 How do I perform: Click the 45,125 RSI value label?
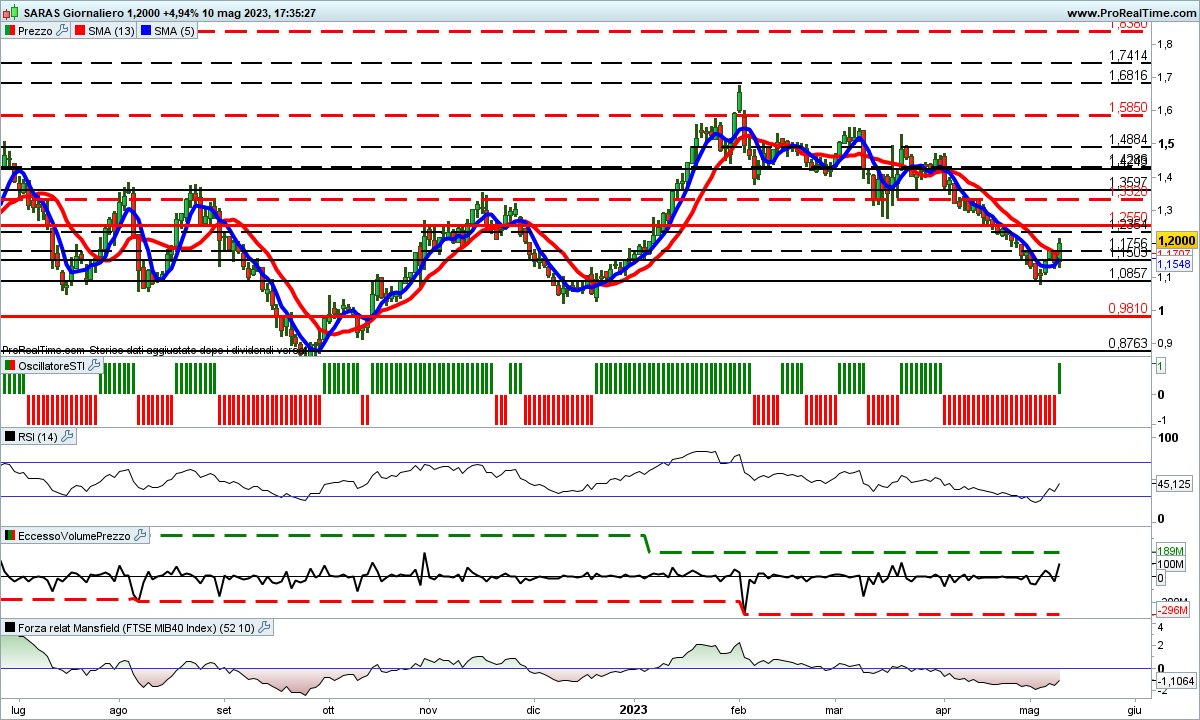[x=1174, y=484]
